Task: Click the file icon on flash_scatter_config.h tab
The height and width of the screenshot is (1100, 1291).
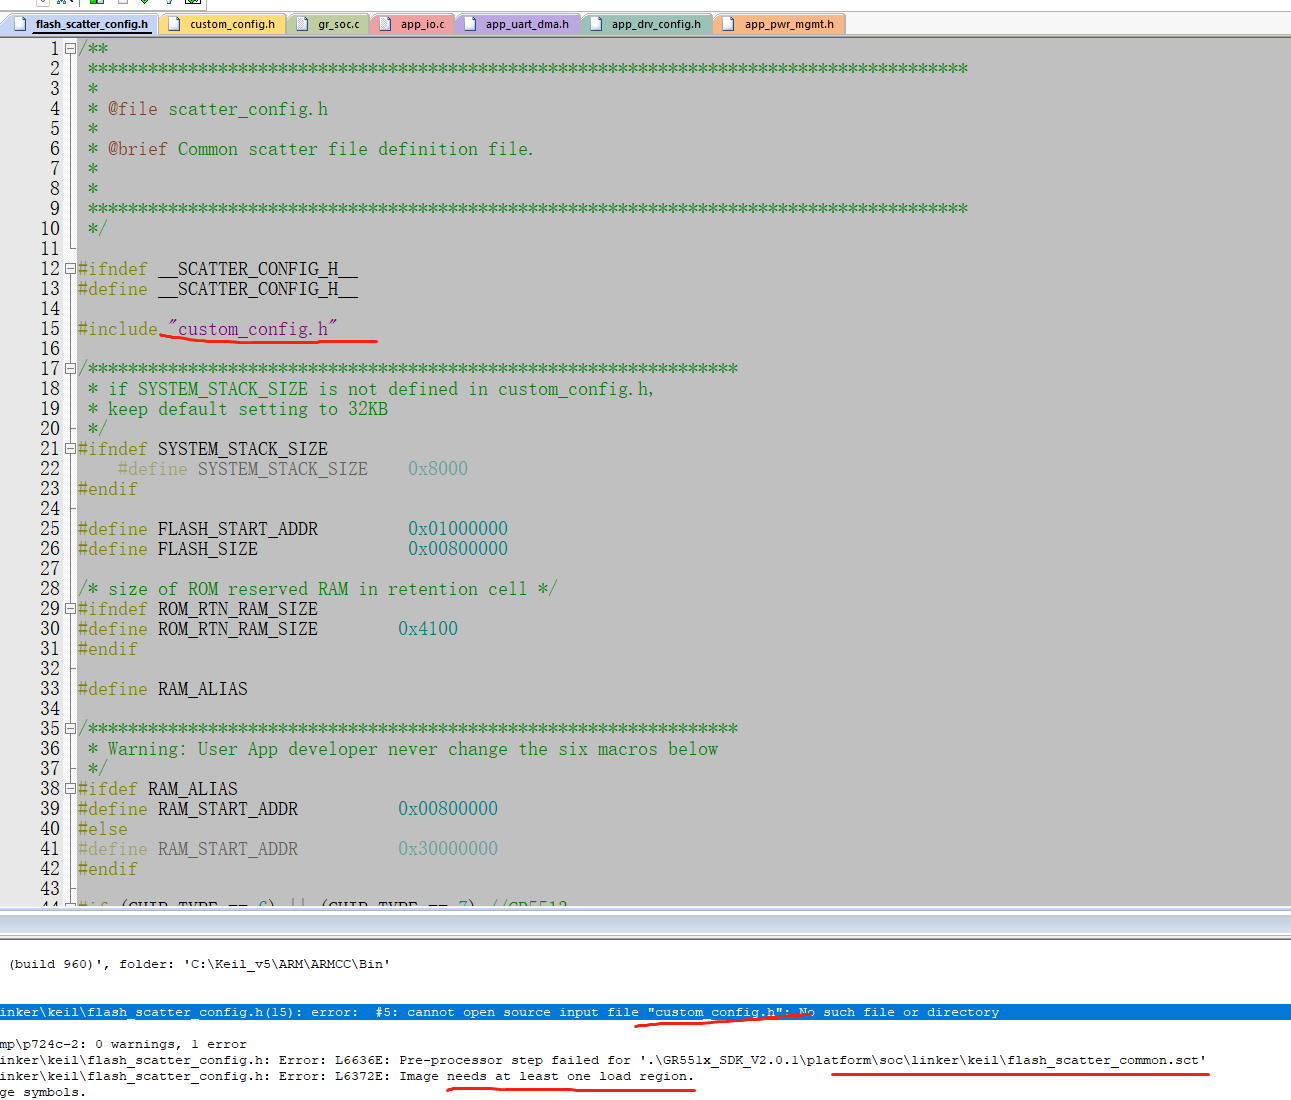Action: tap(20, 24)
